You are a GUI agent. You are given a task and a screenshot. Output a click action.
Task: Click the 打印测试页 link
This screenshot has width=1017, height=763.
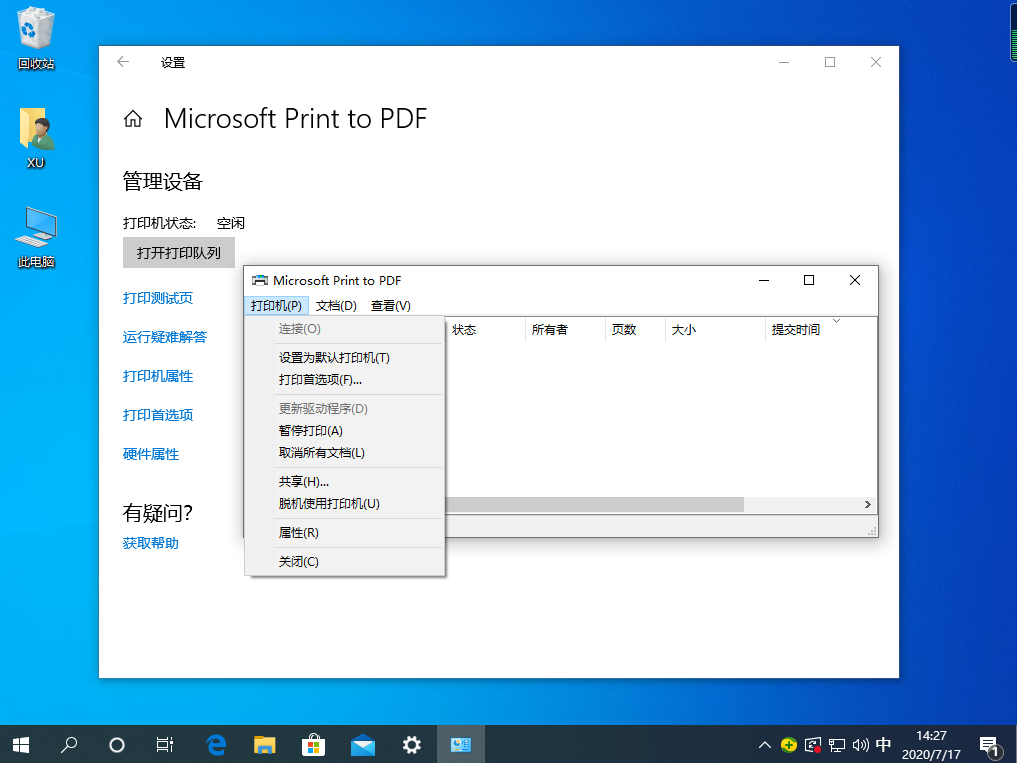pyautogui.click(x=158, y=298)
